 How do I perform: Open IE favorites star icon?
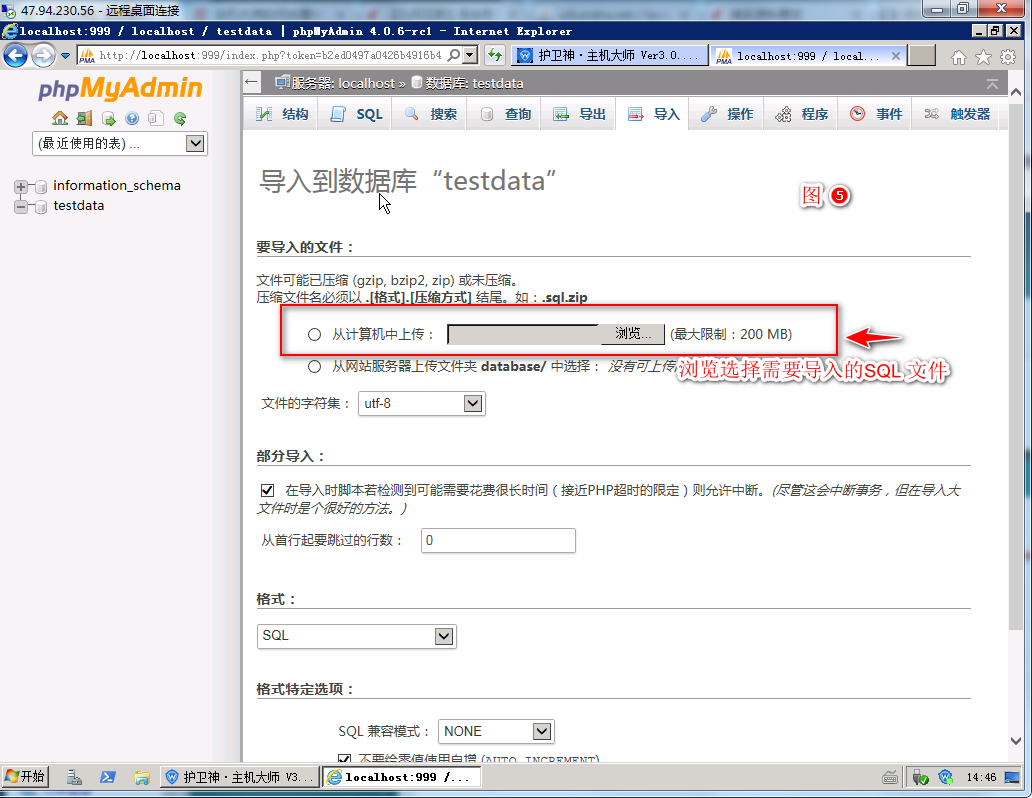click(x=983, y=57)
